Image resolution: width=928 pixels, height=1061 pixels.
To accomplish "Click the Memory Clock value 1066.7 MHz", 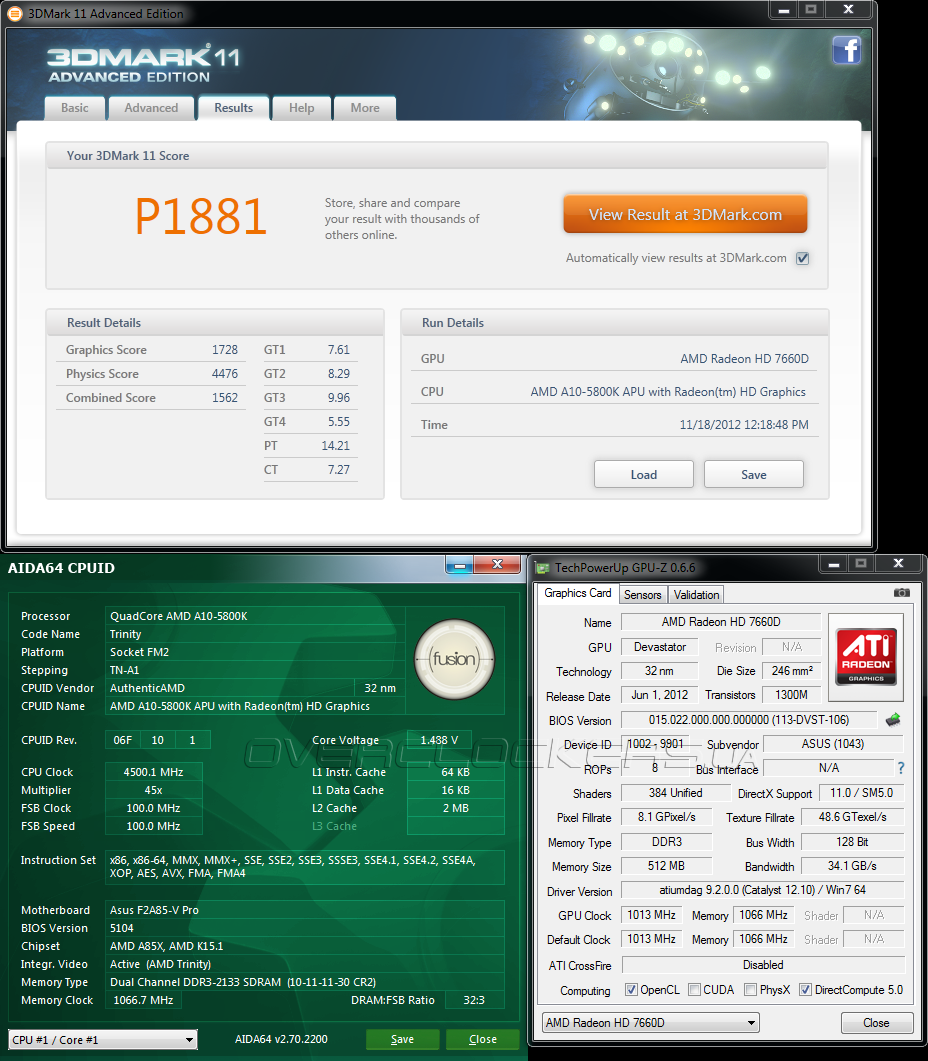I will click(x=143, y=1000).
